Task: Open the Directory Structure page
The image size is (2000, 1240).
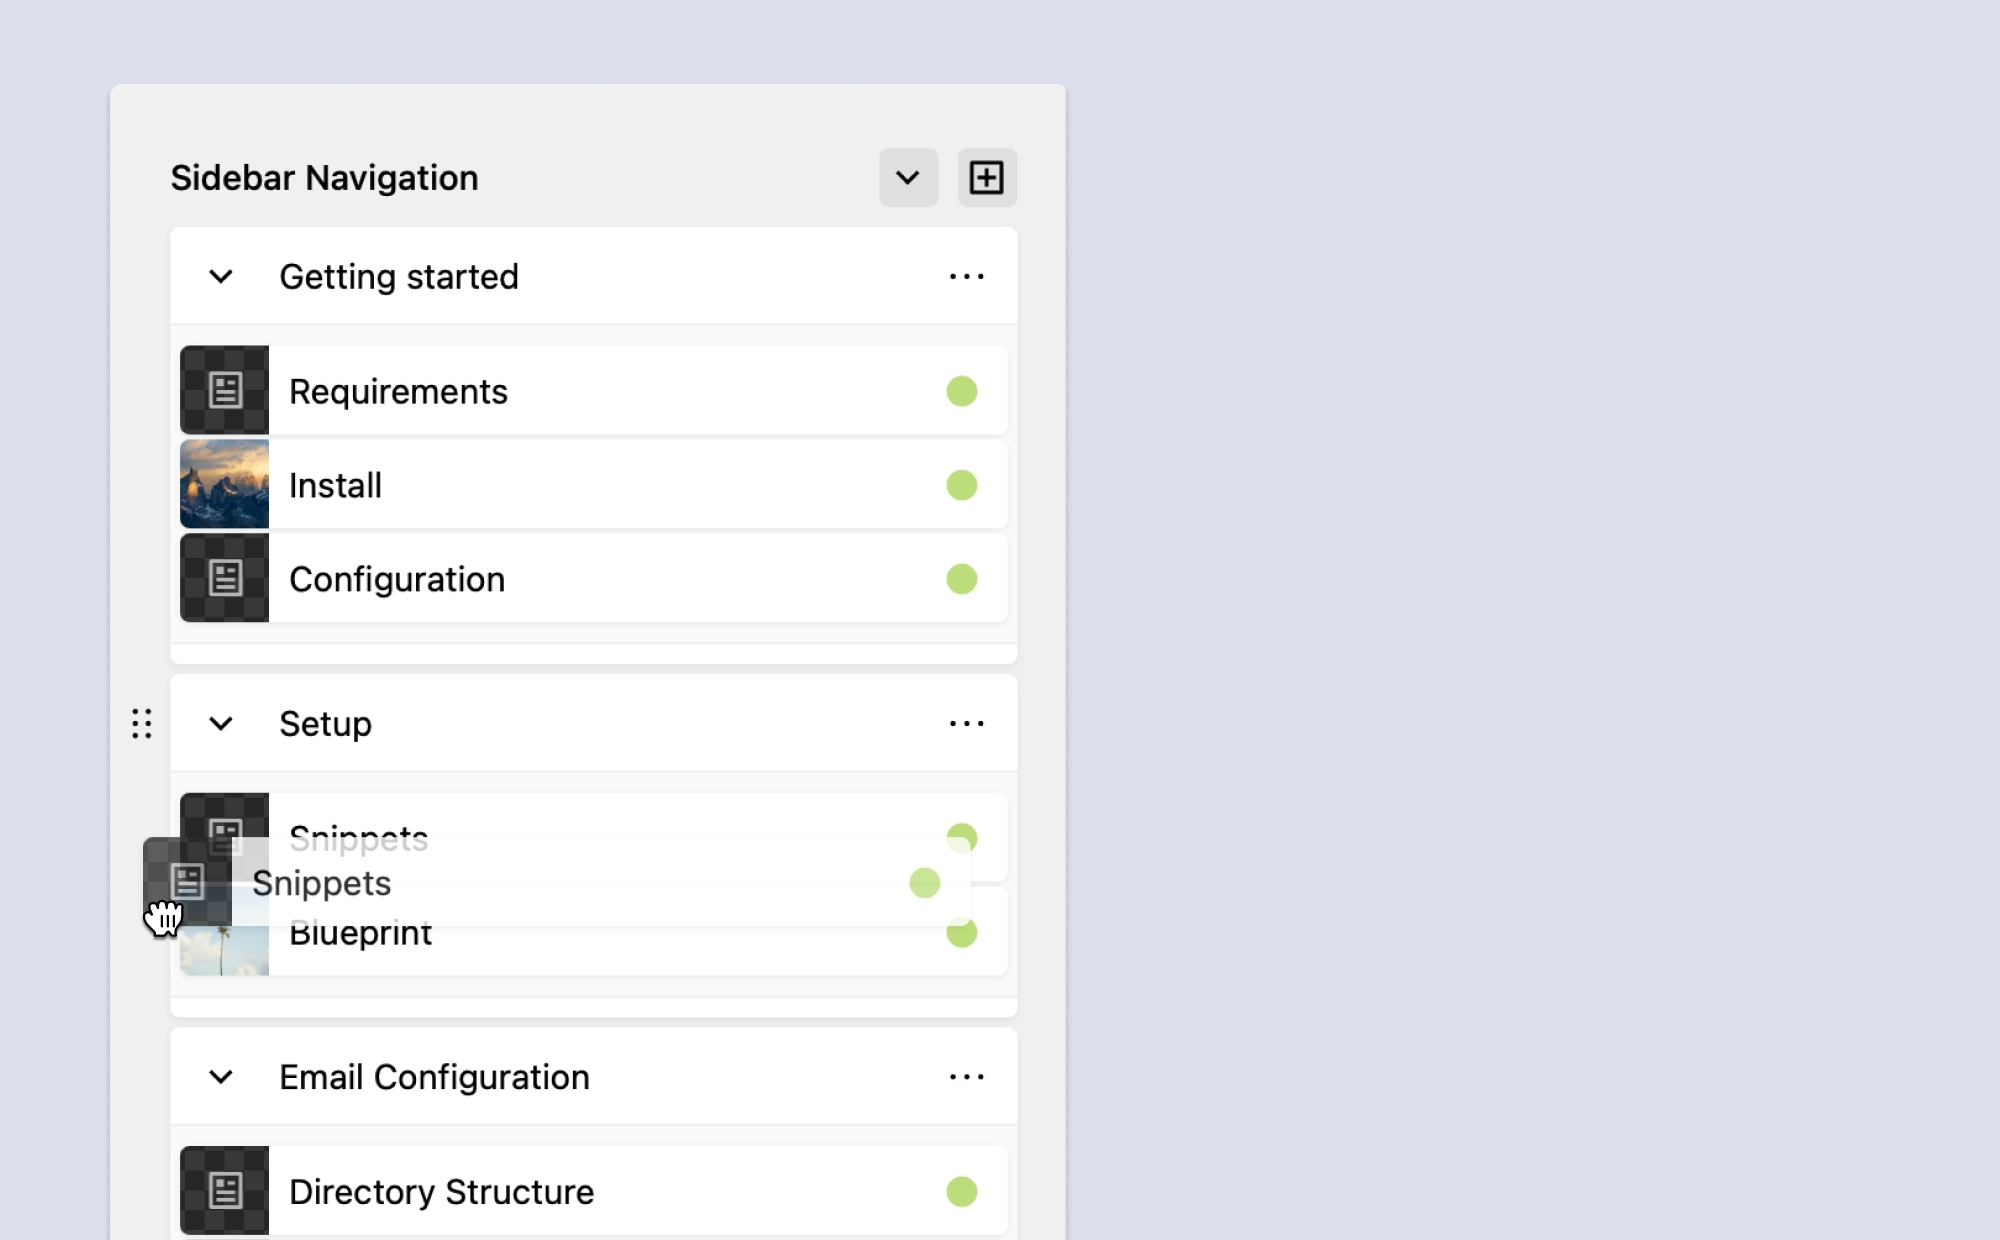Action: click(x=441, y=1191)
